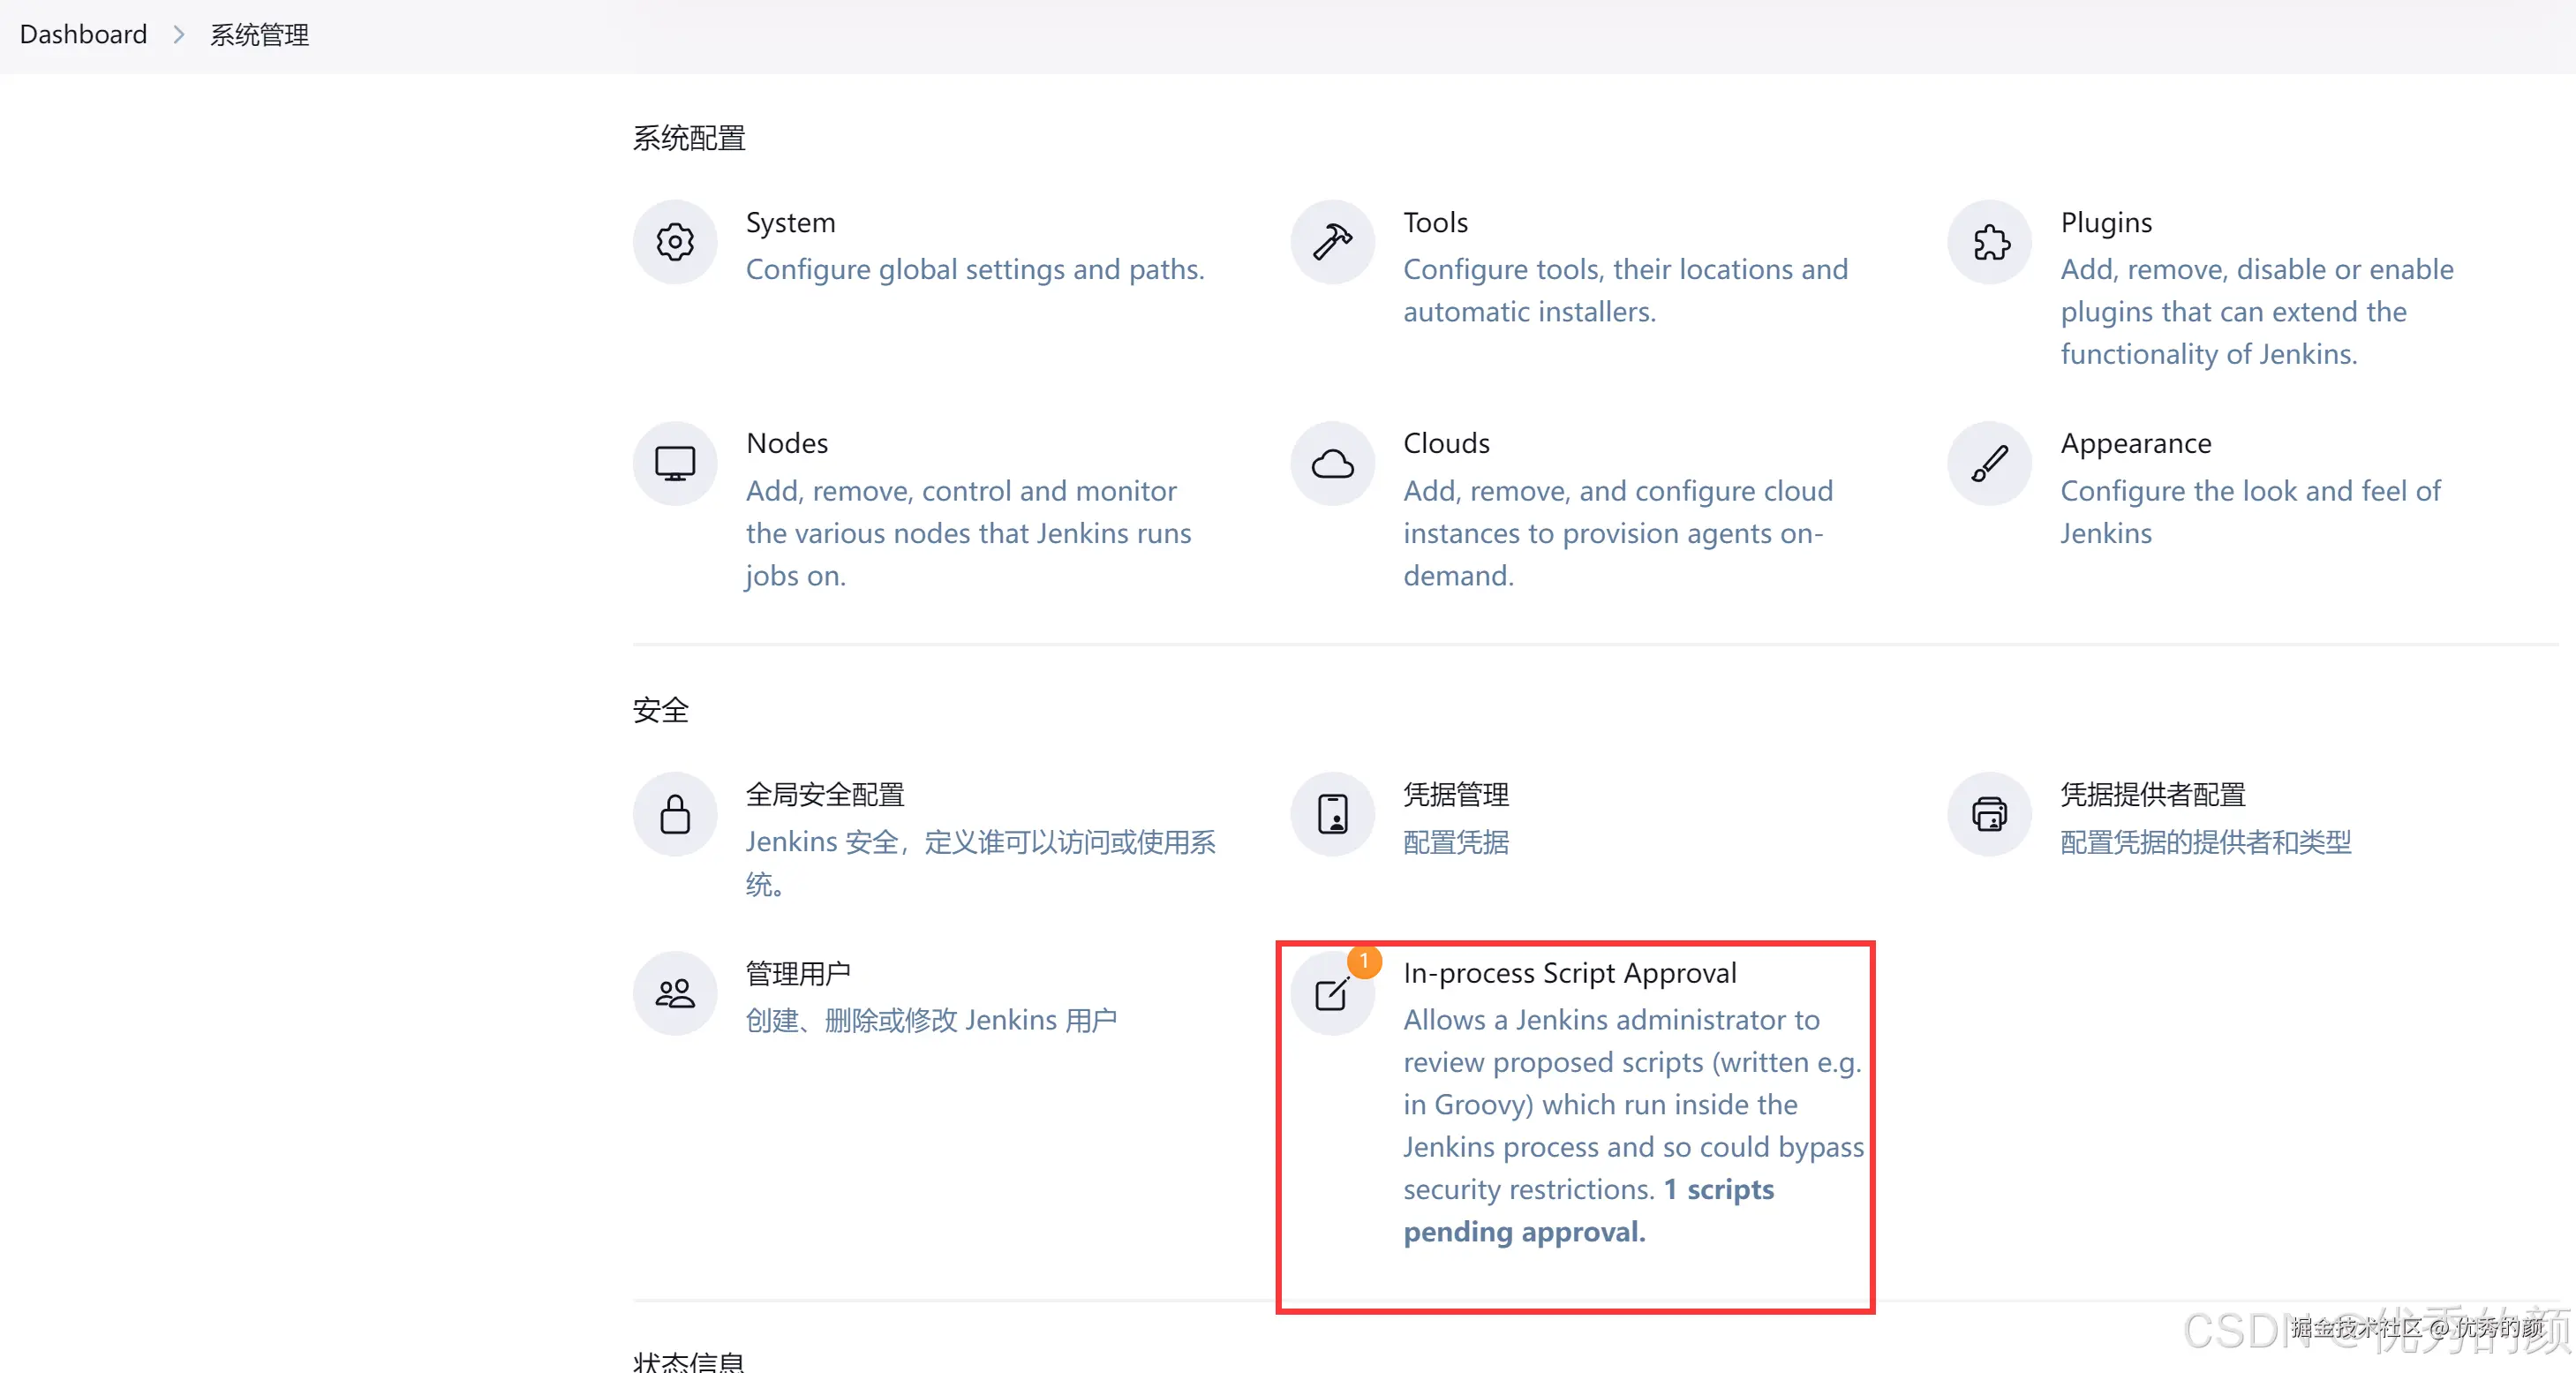Click the 全局安全配置 padlock icon
Screen dimensions: 2576x1373
(675, 814)
